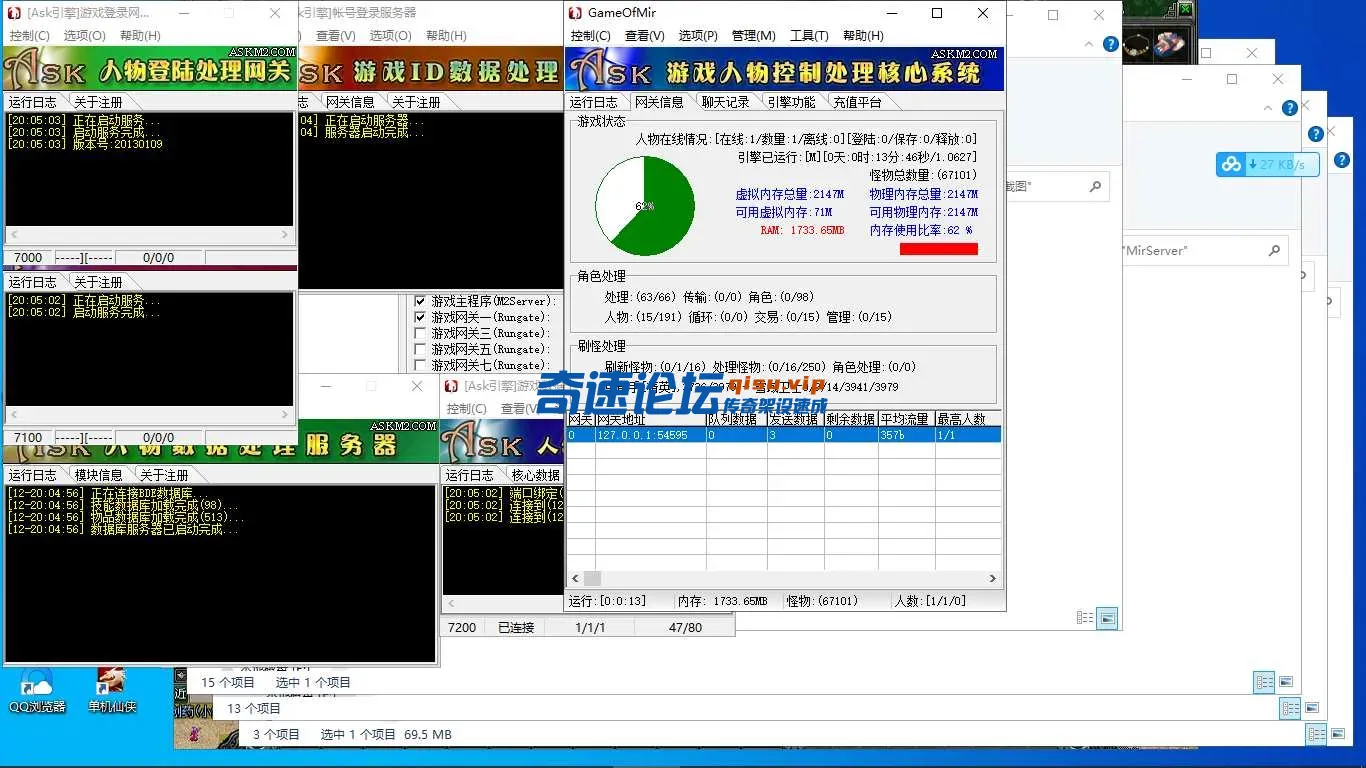
Task: Click the 62% memory pie chart
Action: (645, 206)
